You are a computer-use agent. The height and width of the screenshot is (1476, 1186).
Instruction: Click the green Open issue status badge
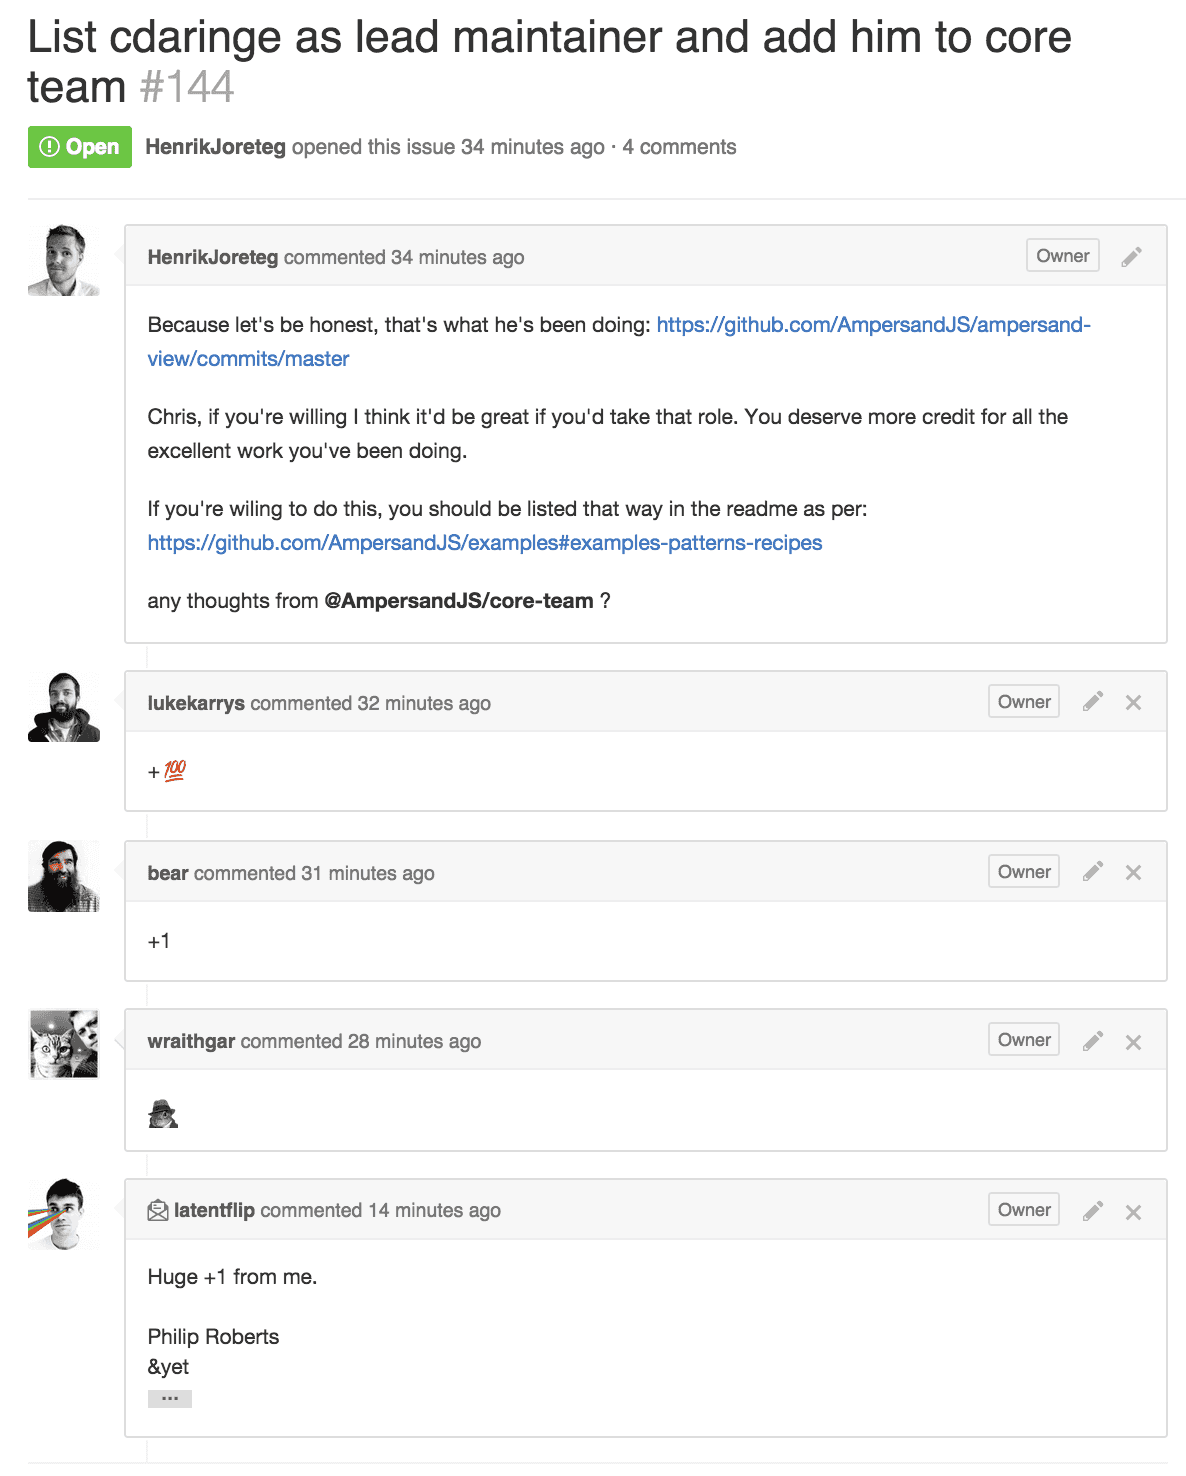pyautogui.click(x=80, y=147)
